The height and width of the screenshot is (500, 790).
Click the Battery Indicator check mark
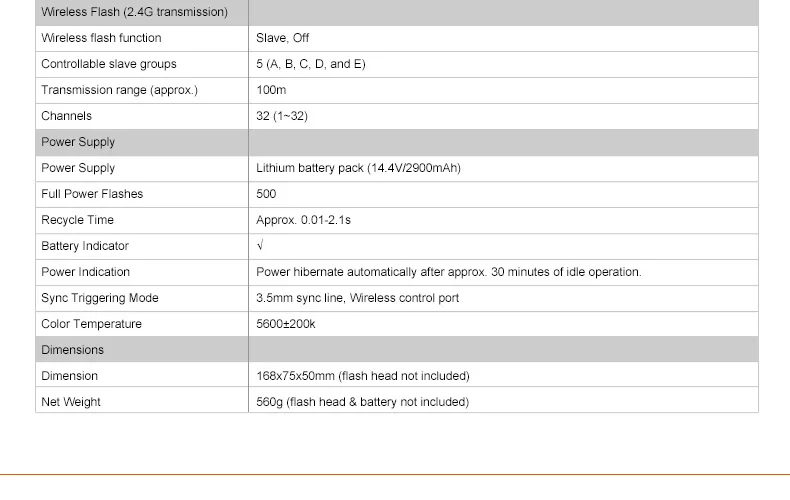point(260,245)
